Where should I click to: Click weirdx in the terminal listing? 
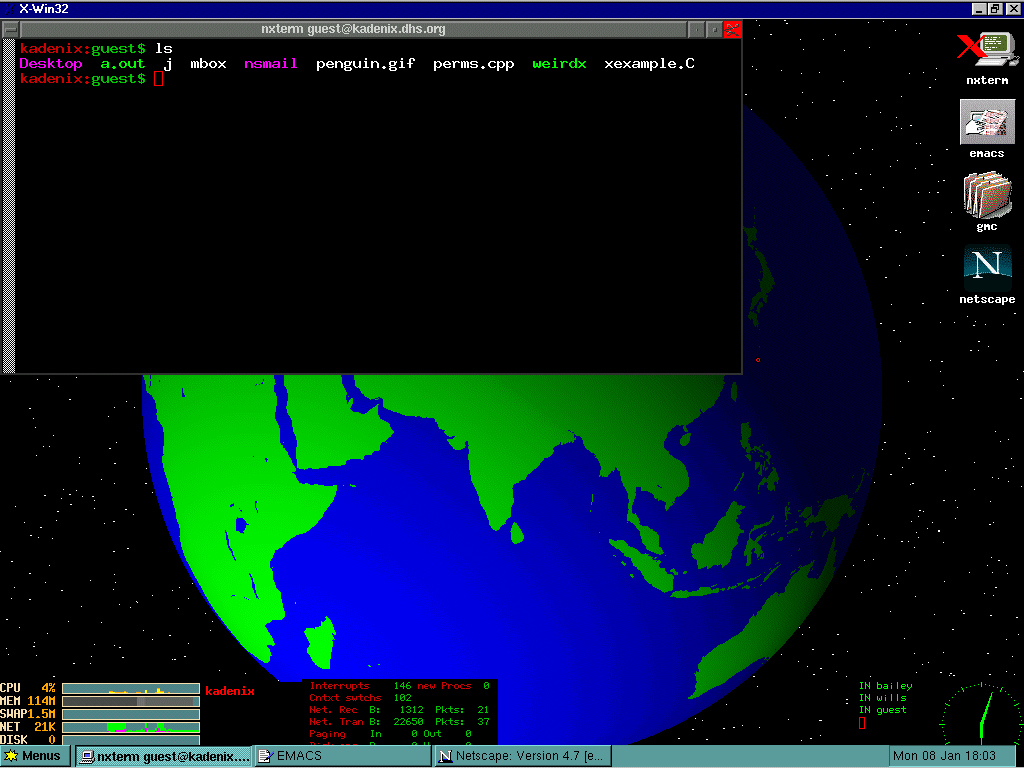point(559,64)
